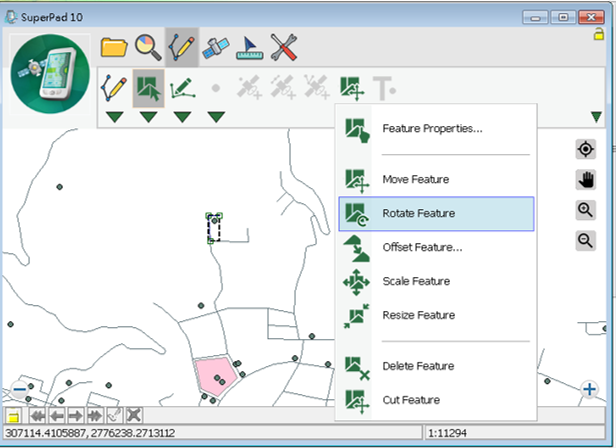Select Feature Properties... menu entry

point(432,129)
